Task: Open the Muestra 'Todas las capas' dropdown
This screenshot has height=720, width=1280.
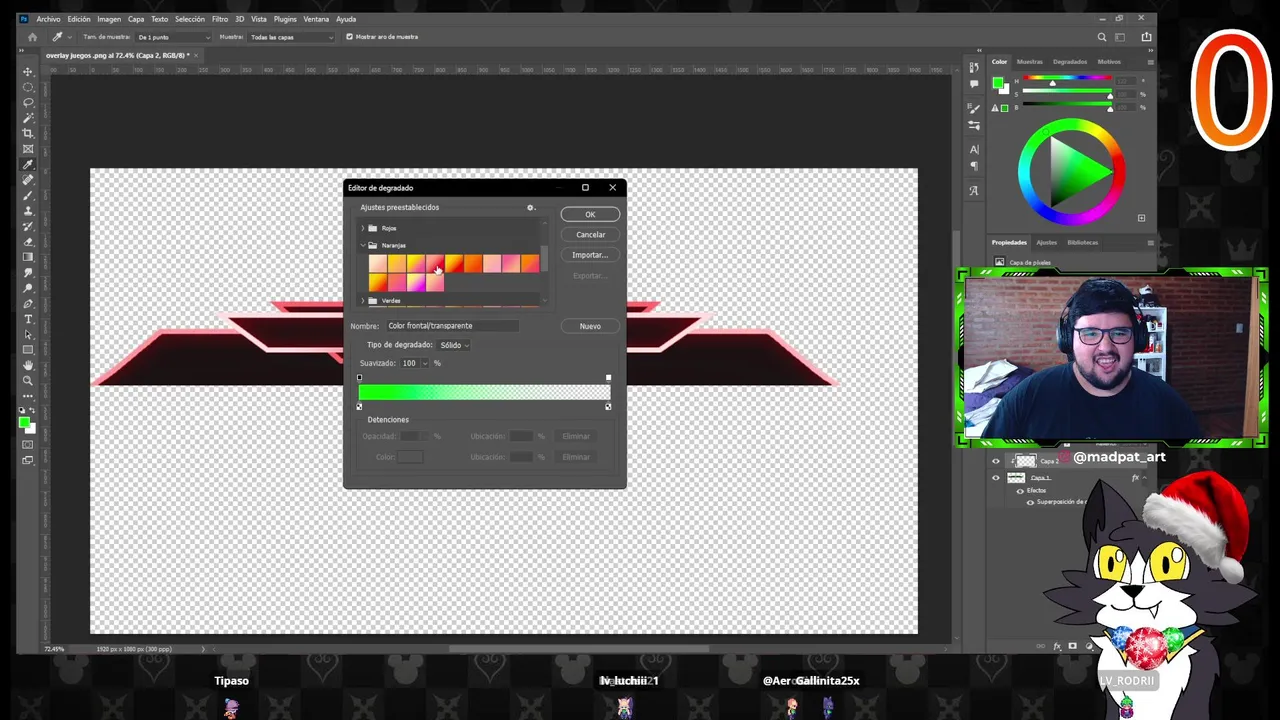Action: [x=291, y=37]
